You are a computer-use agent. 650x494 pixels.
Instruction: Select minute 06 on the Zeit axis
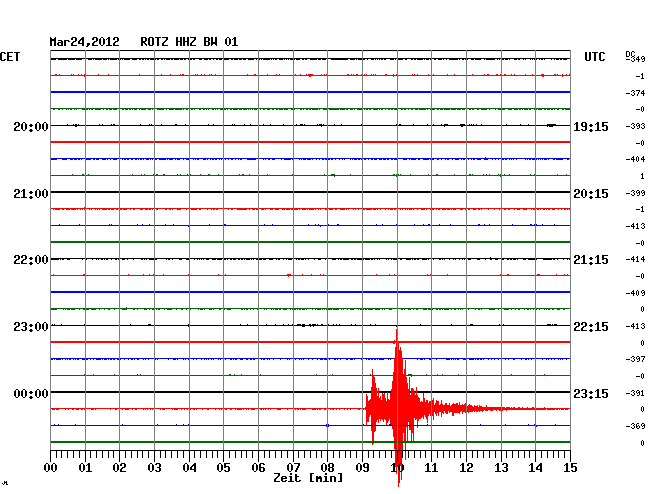[258, 468]
